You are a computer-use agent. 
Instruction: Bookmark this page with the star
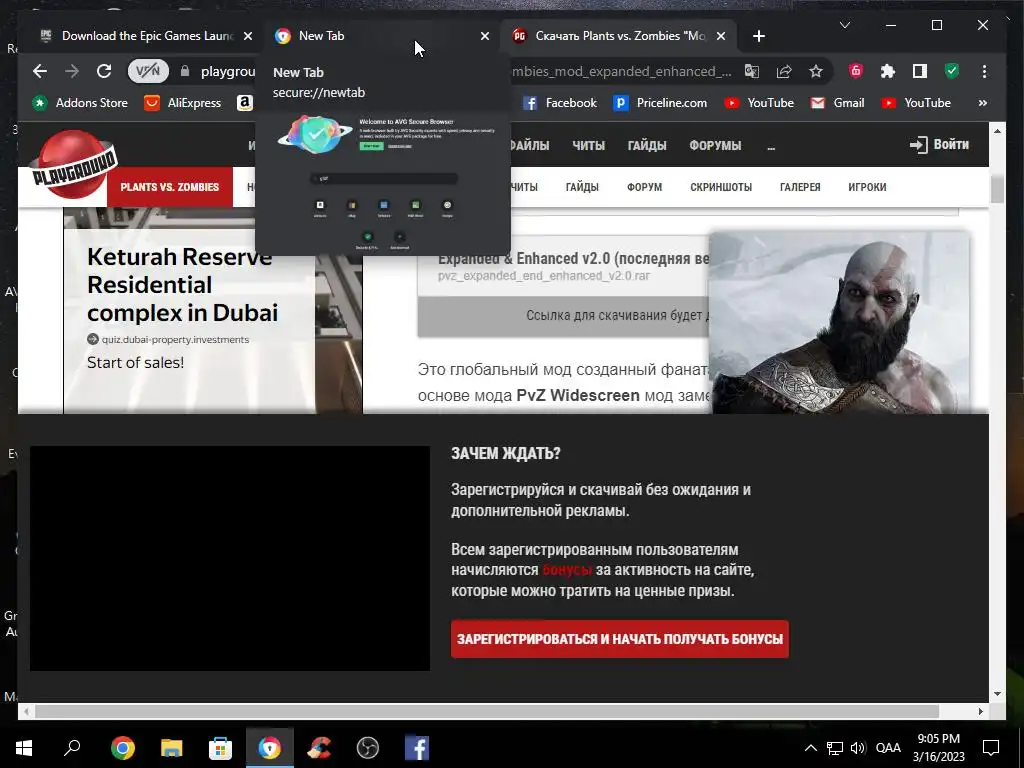click(816, 71)
